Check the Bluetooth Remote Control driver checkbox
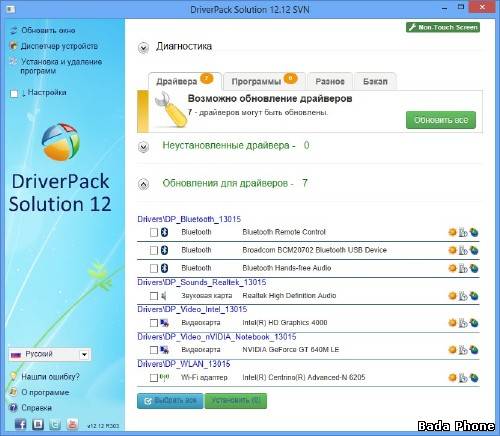Screen dimensions: 500x436 154,232
